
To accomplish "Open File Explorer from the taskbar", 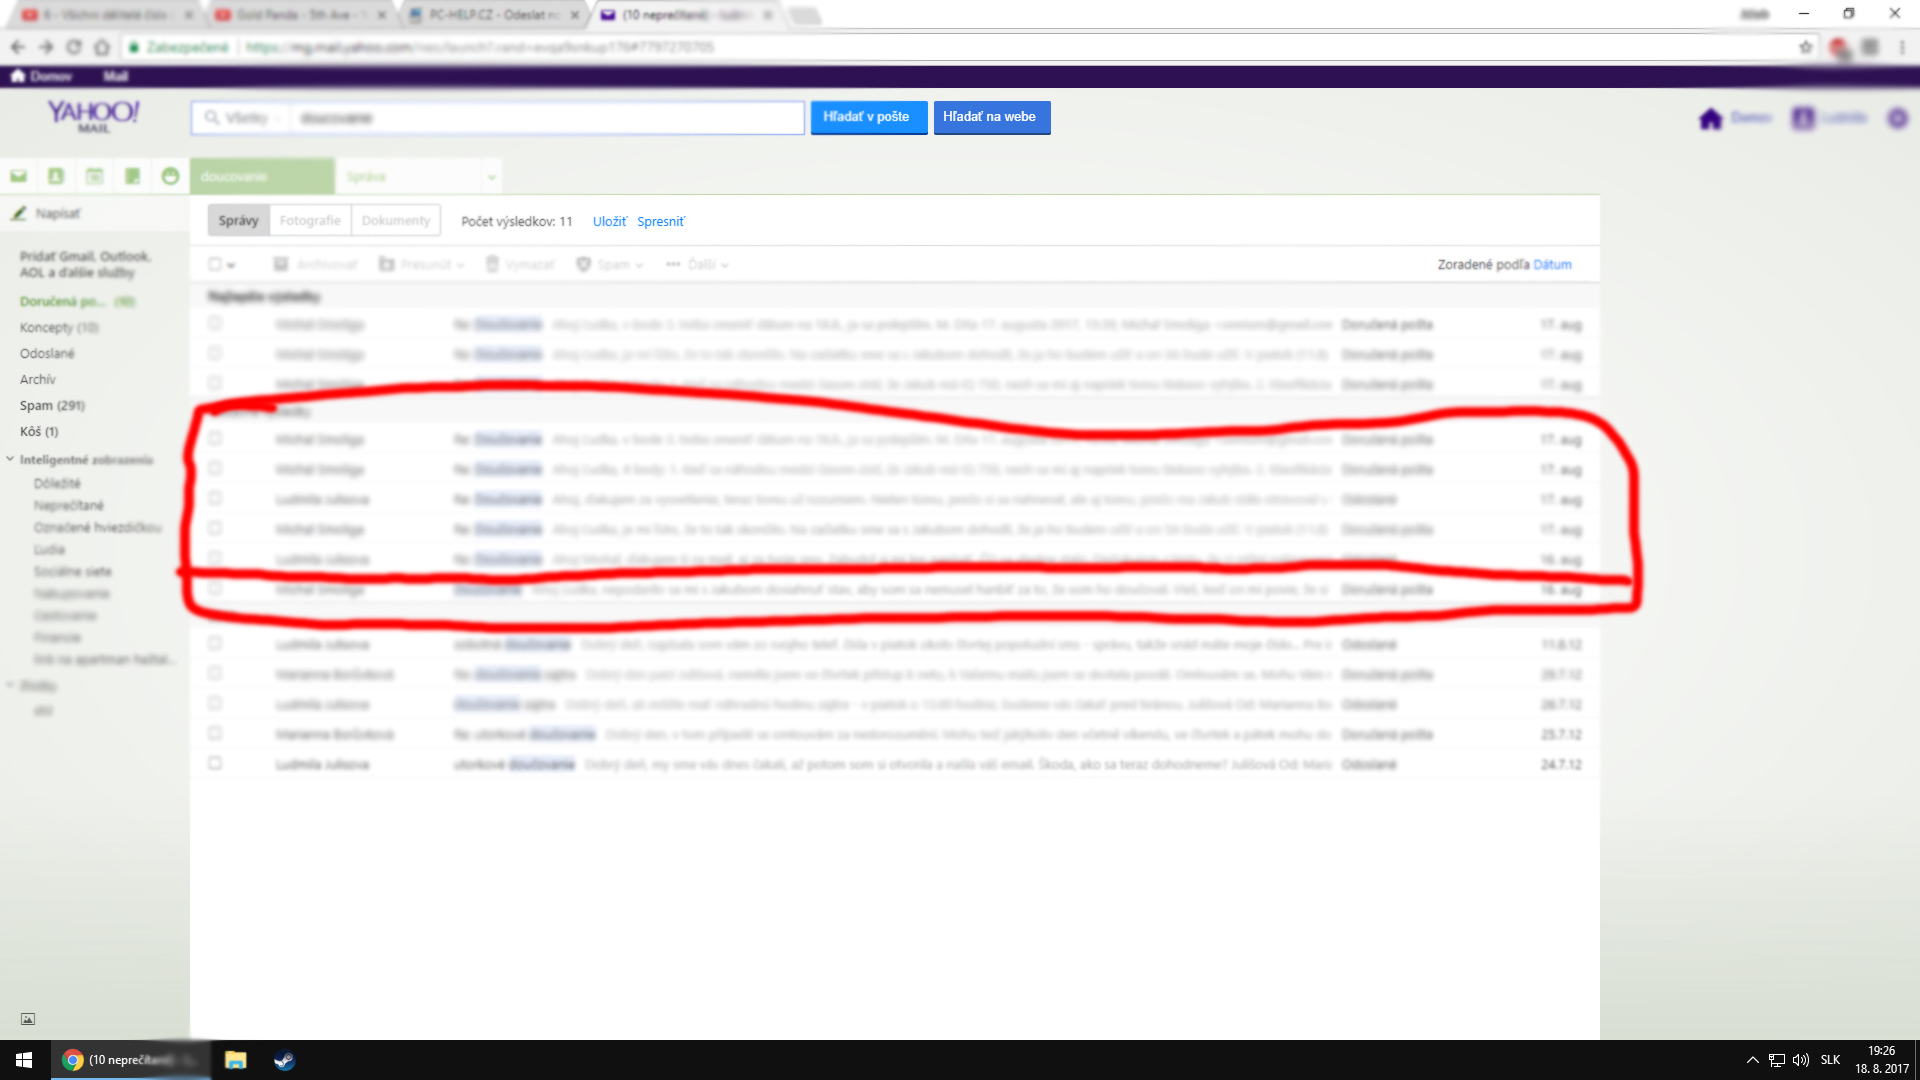I will [235, 1060].
